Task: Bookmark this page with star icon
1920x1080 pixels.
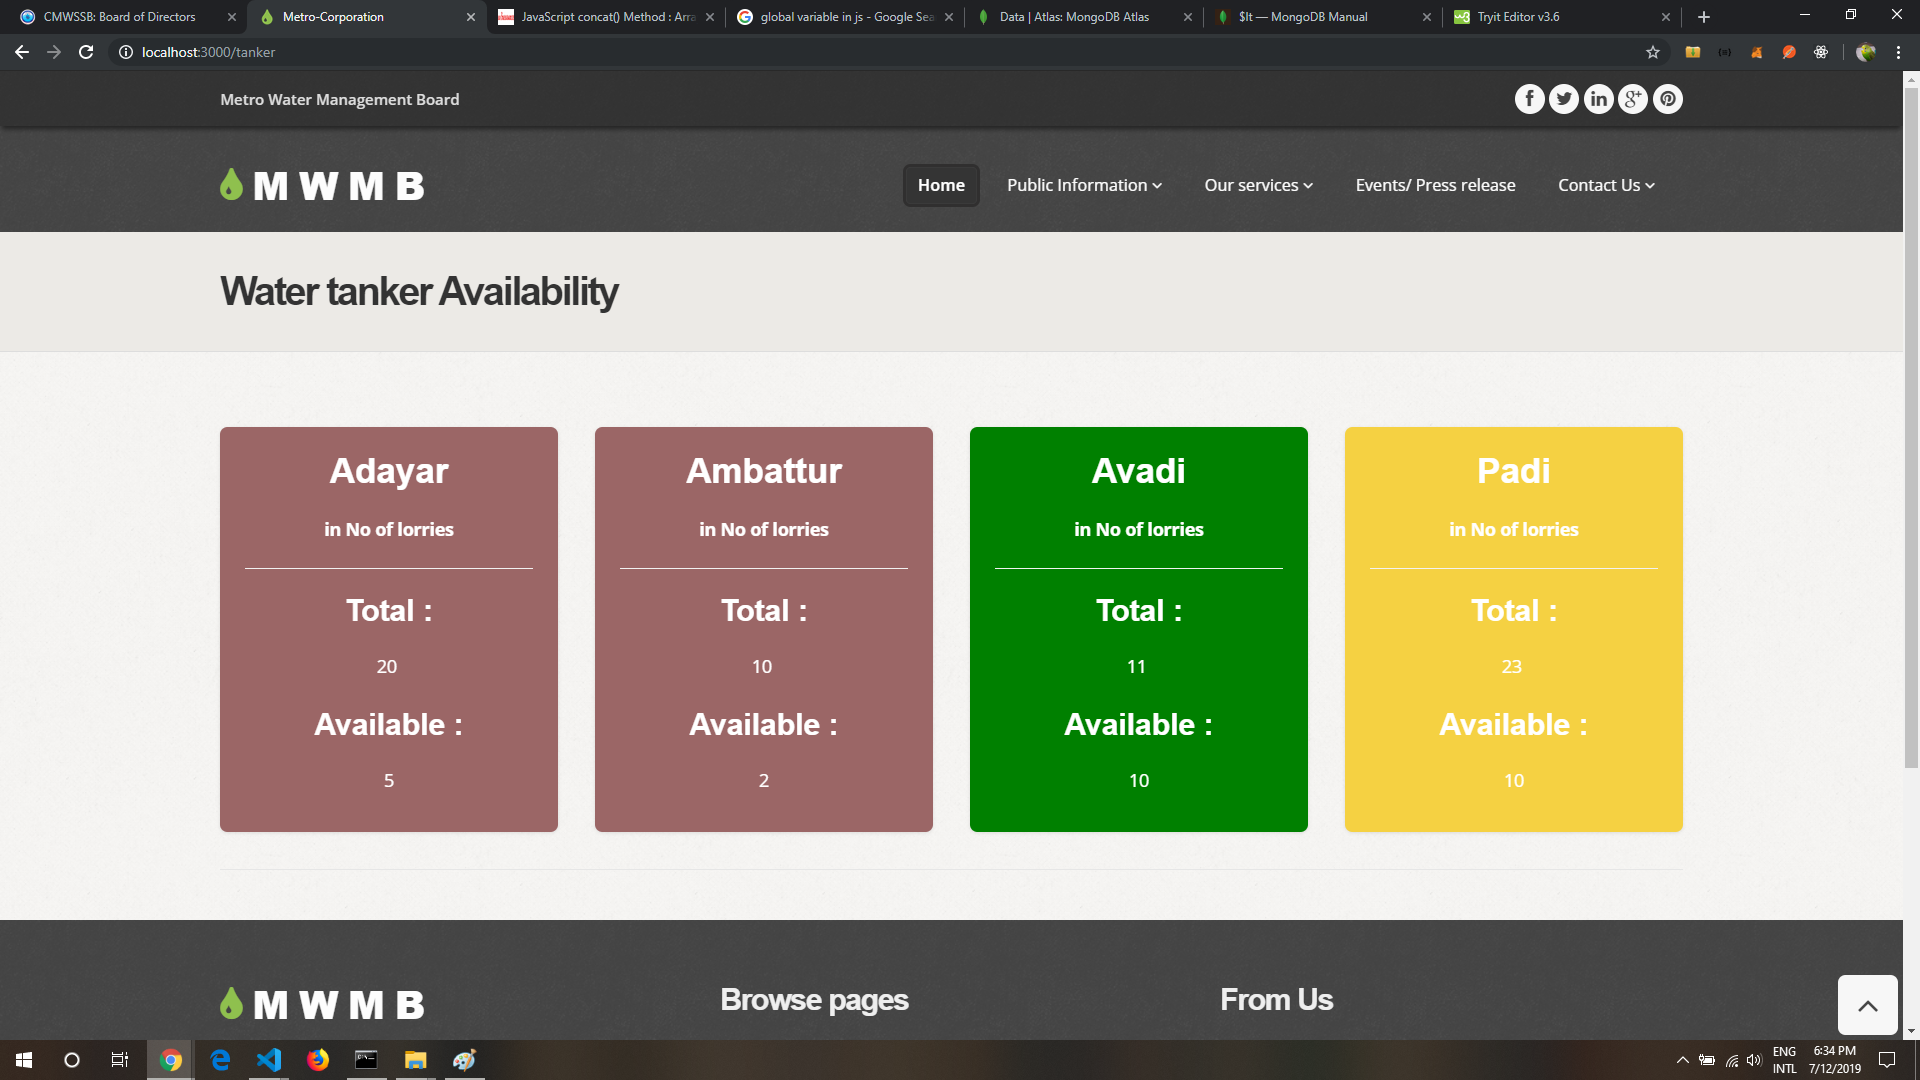Action: (1653, 52)
